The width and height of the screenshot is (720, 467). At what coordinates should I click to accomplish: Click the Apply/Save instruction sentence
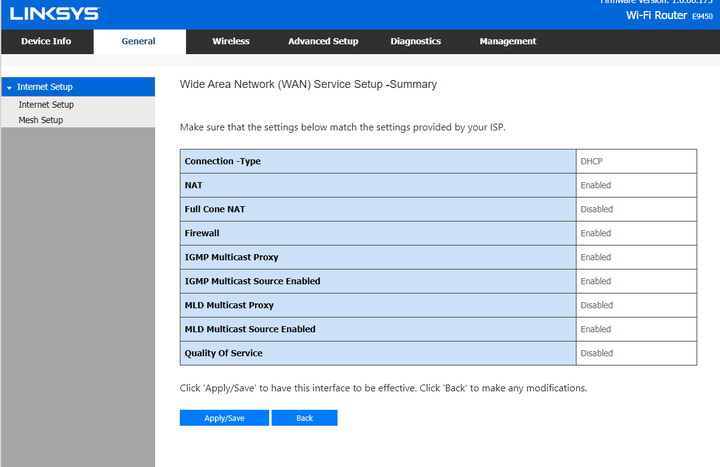(x=383, y=388)
